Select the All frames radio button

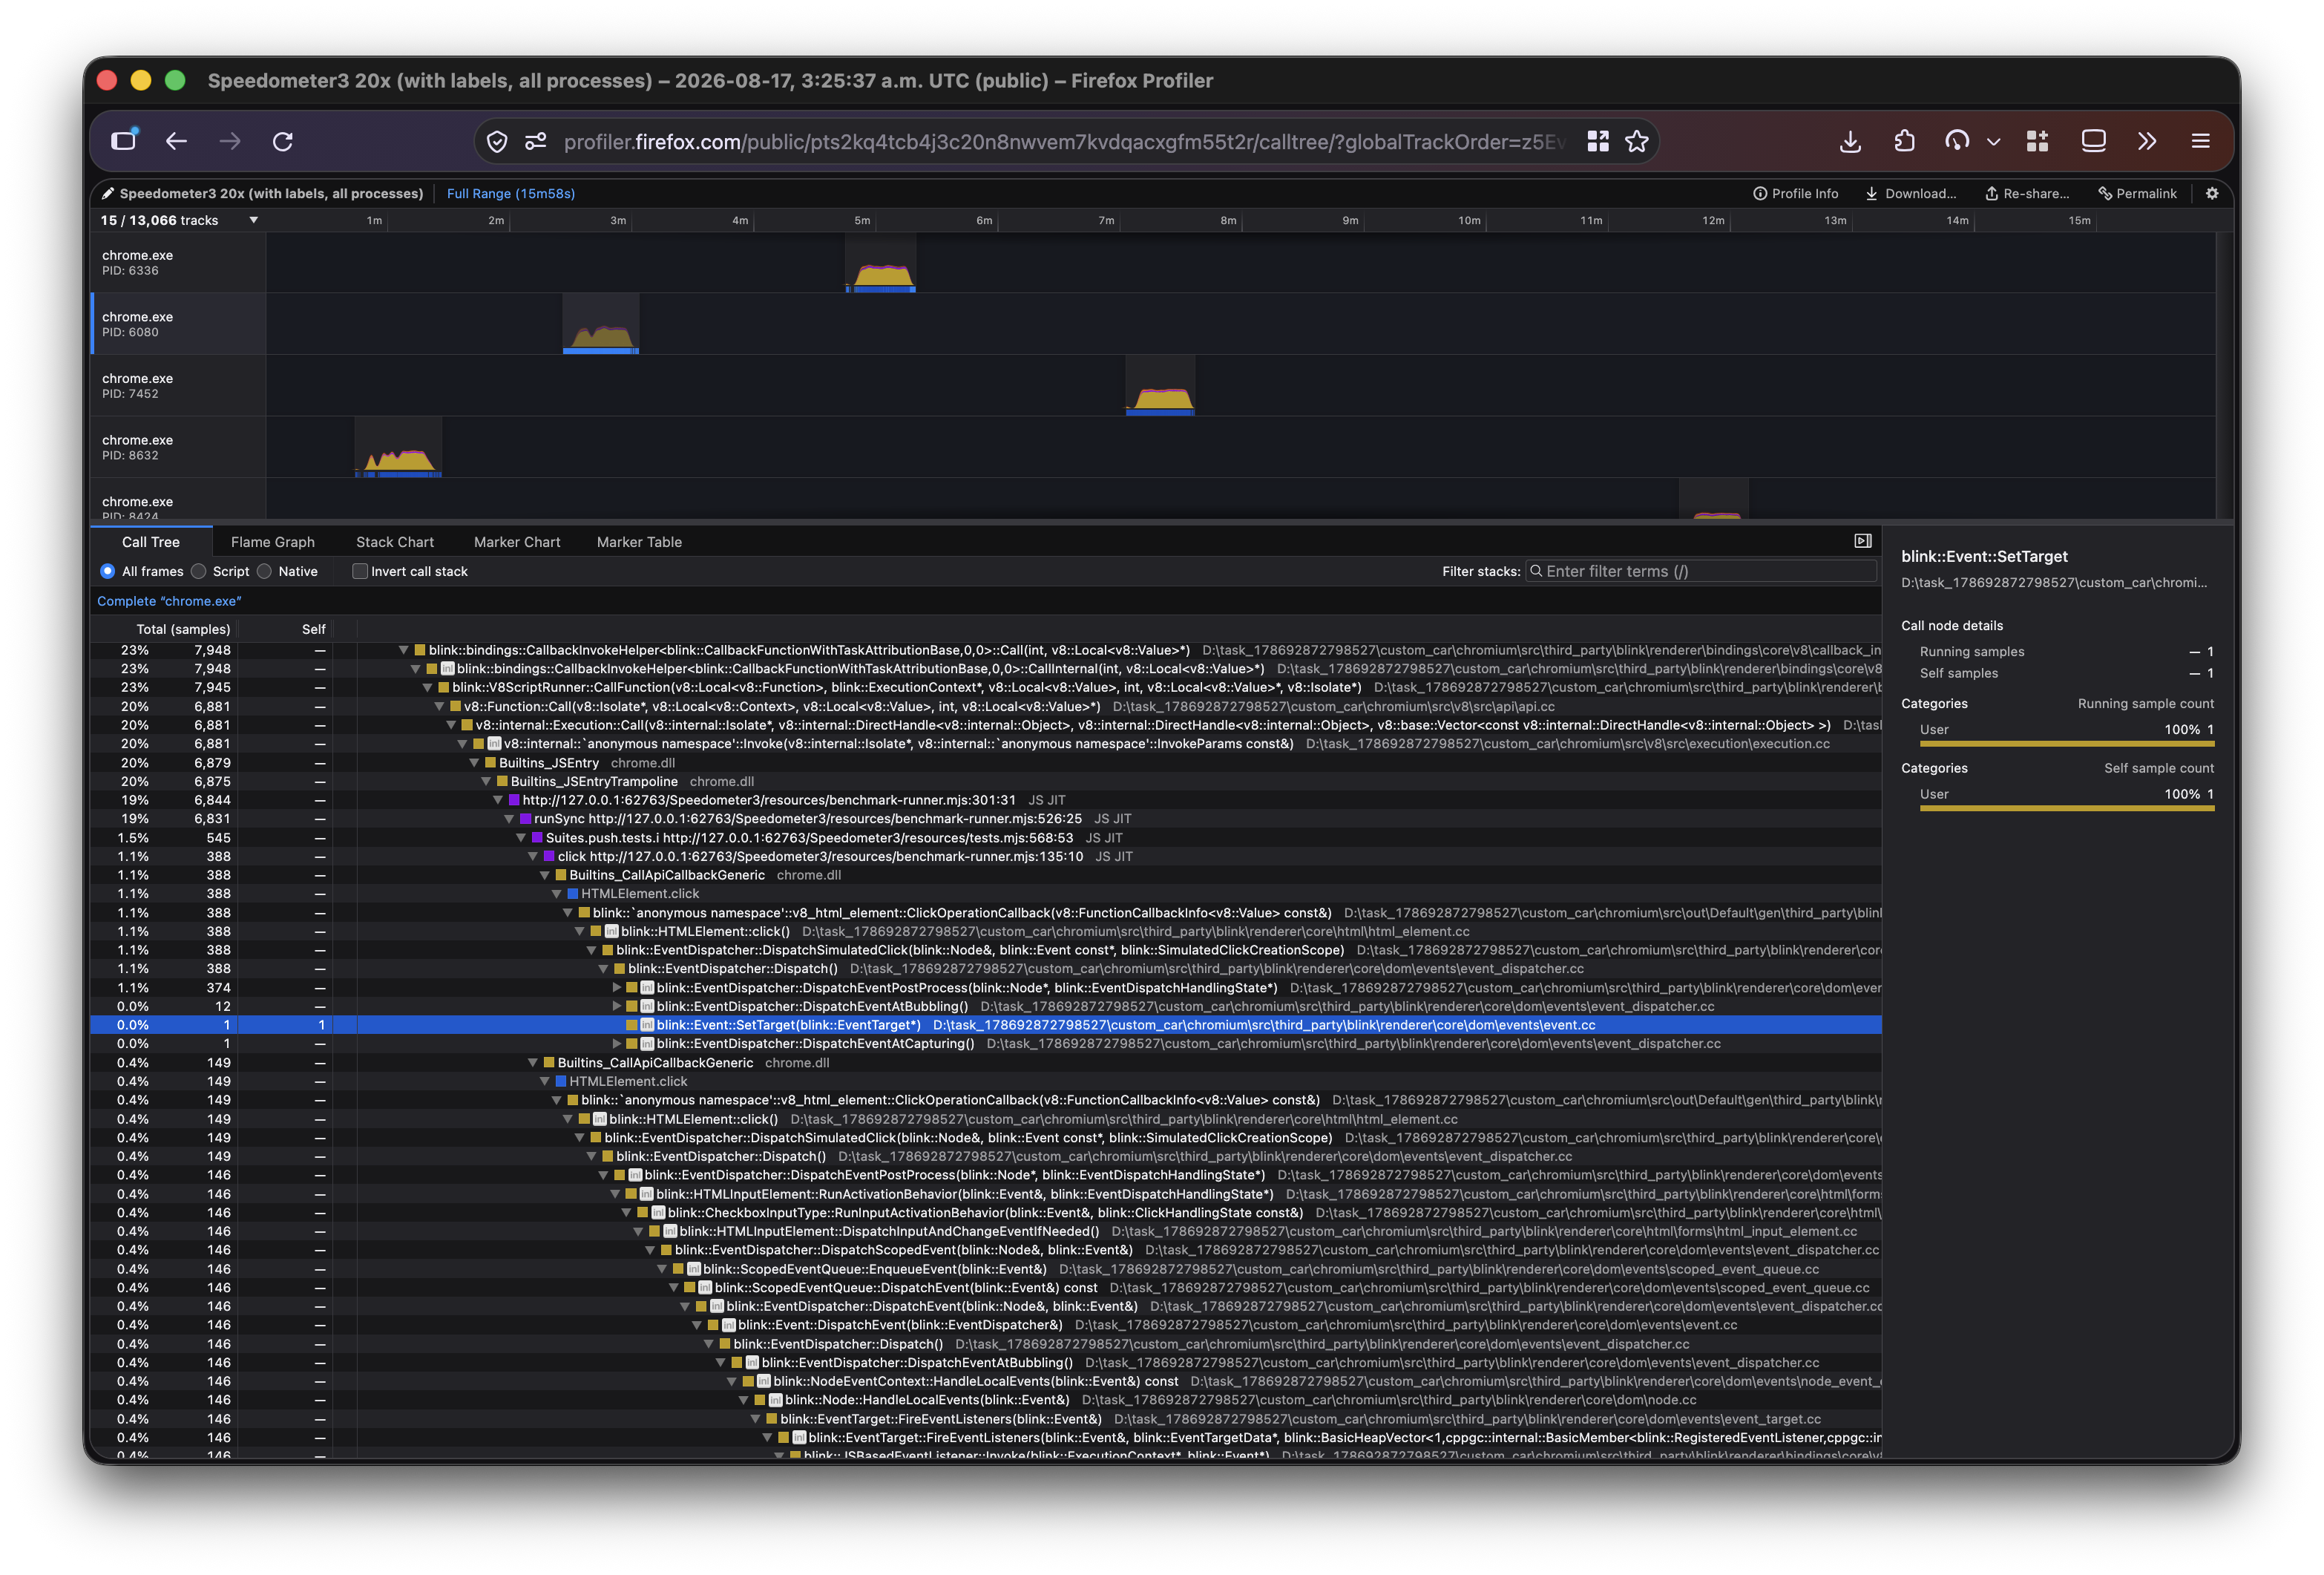point(108,571)
